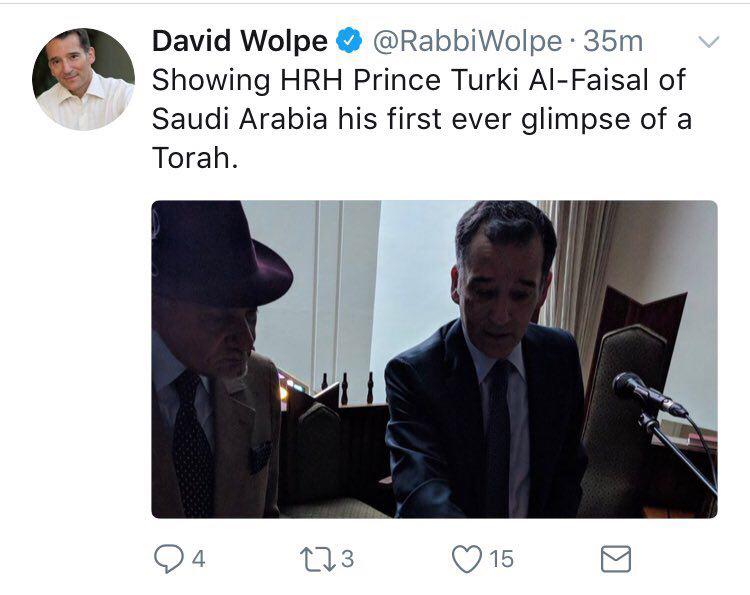Image resolution: width=750 pixels, height=595 pixels.
Task: Click the 35m timestamp
Action: pyautogui.click(x=613, y=42)
